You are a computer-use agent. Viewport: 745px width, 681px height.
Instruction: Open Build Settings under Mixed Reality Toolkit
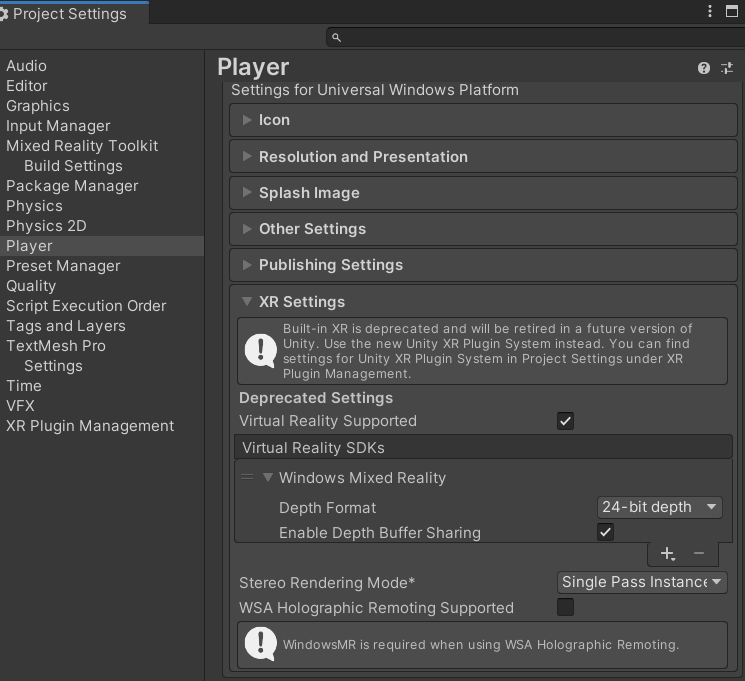[73, 166]
